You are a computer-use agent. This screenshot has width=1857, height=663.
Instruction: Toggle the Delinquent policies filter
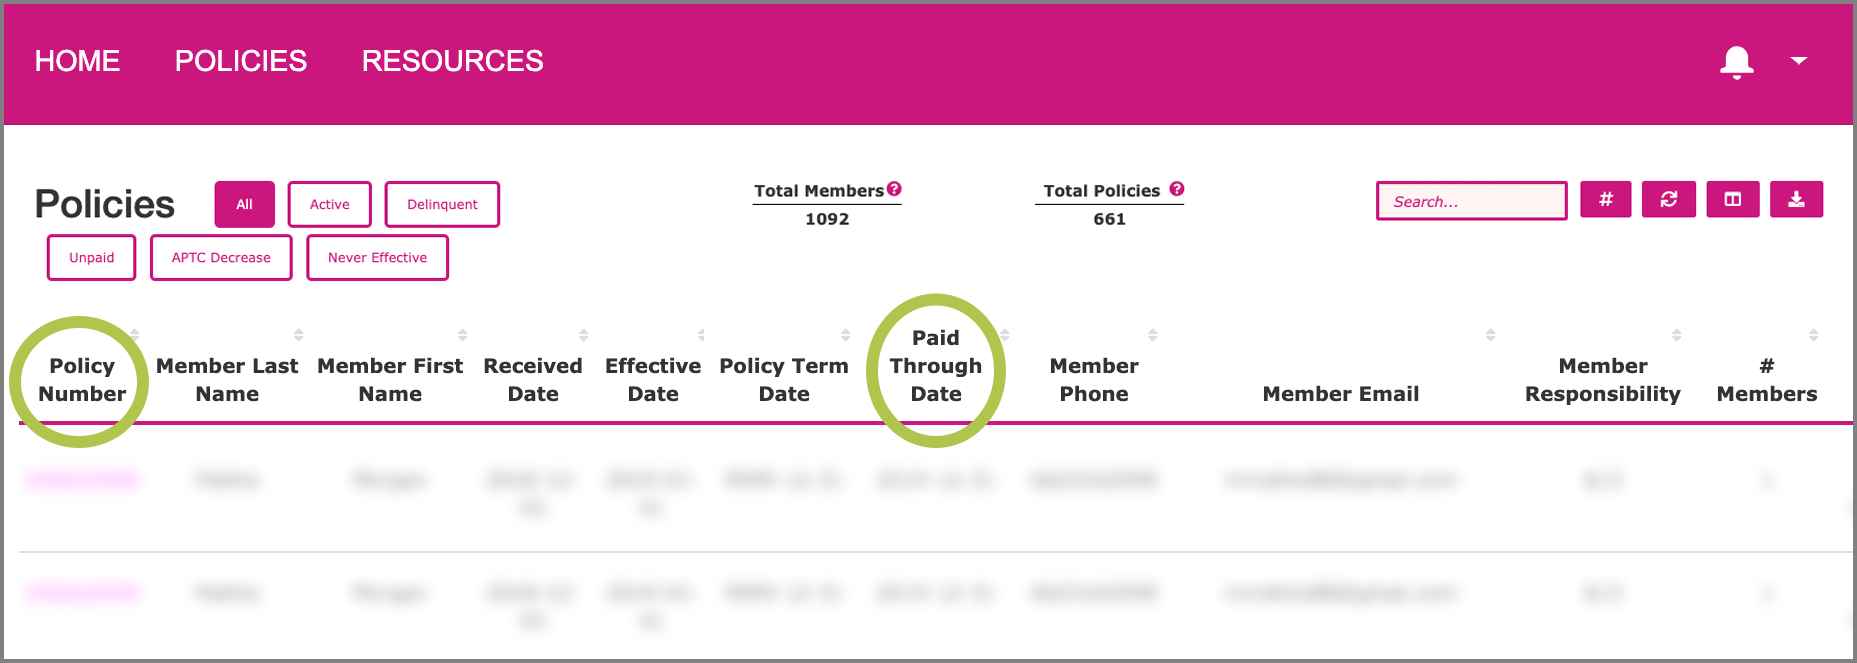pyautogui.click(x=442, y=204)
